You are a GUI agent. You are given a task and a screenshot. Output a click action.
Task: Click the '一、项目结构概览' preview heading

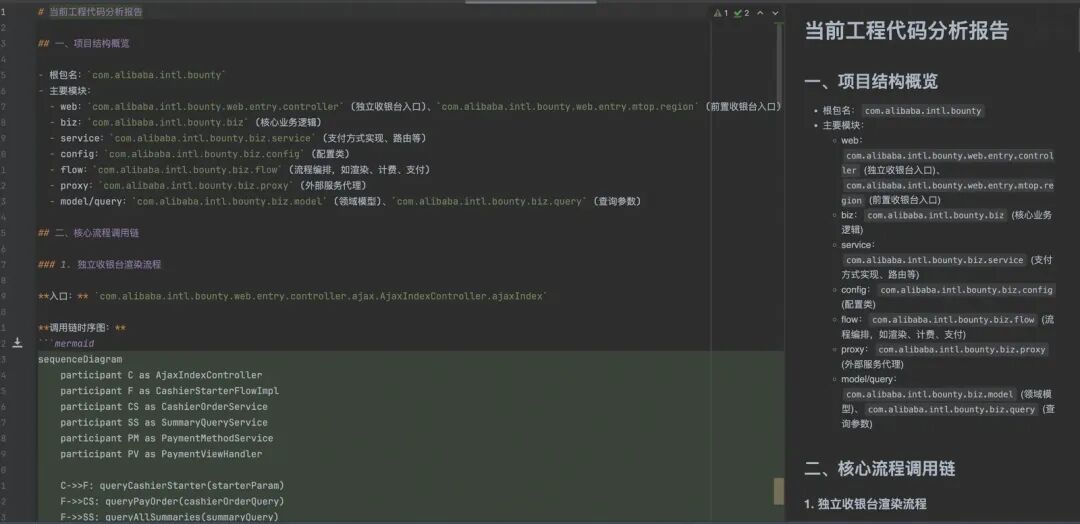pos(871,82)
